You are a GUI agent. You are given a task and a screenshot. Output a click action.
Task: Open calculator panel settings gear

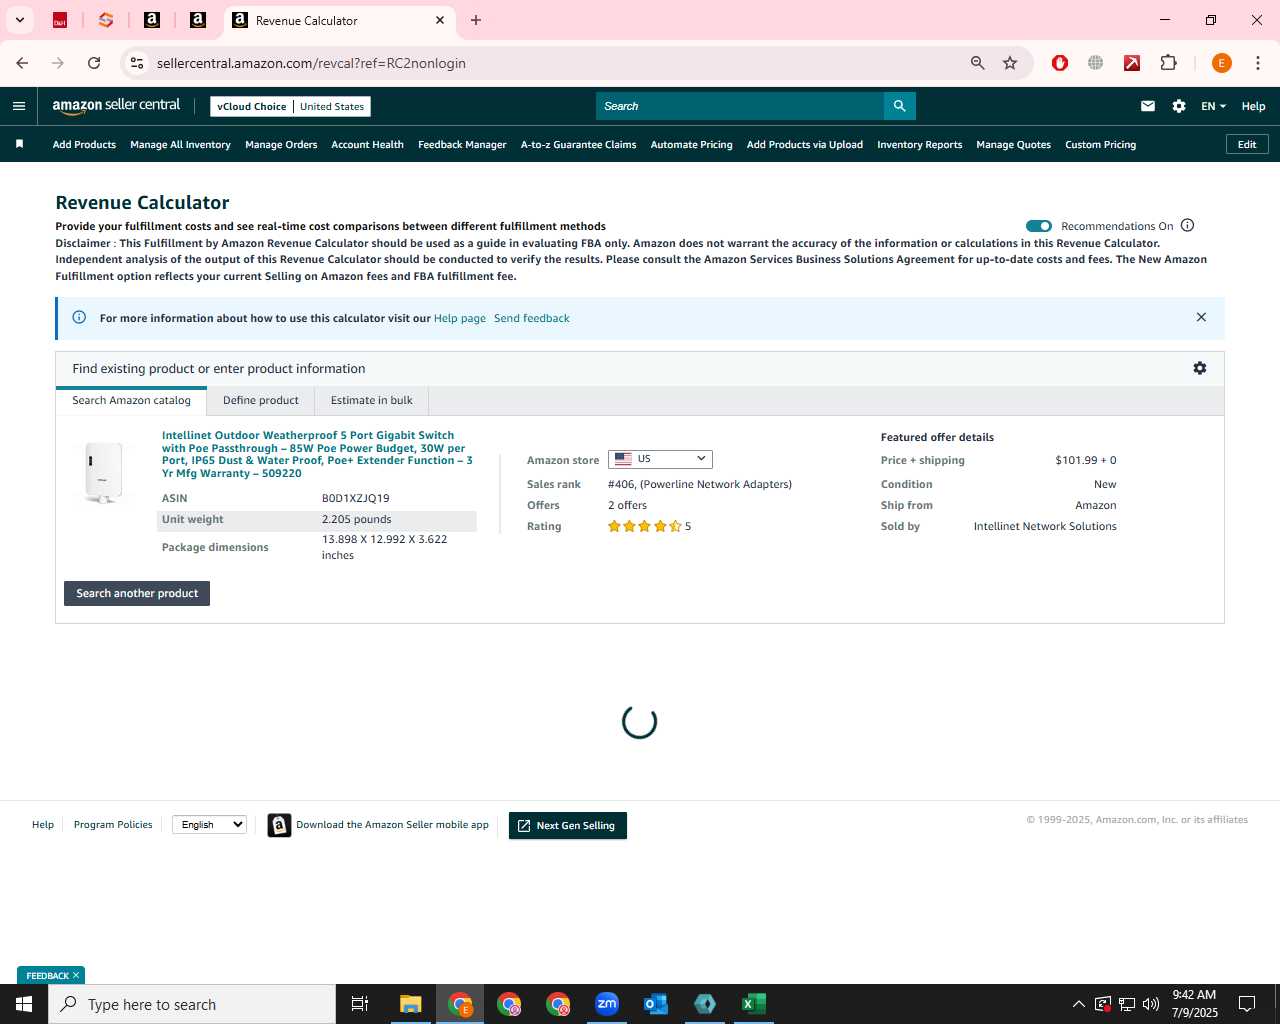pos(1200,368)
